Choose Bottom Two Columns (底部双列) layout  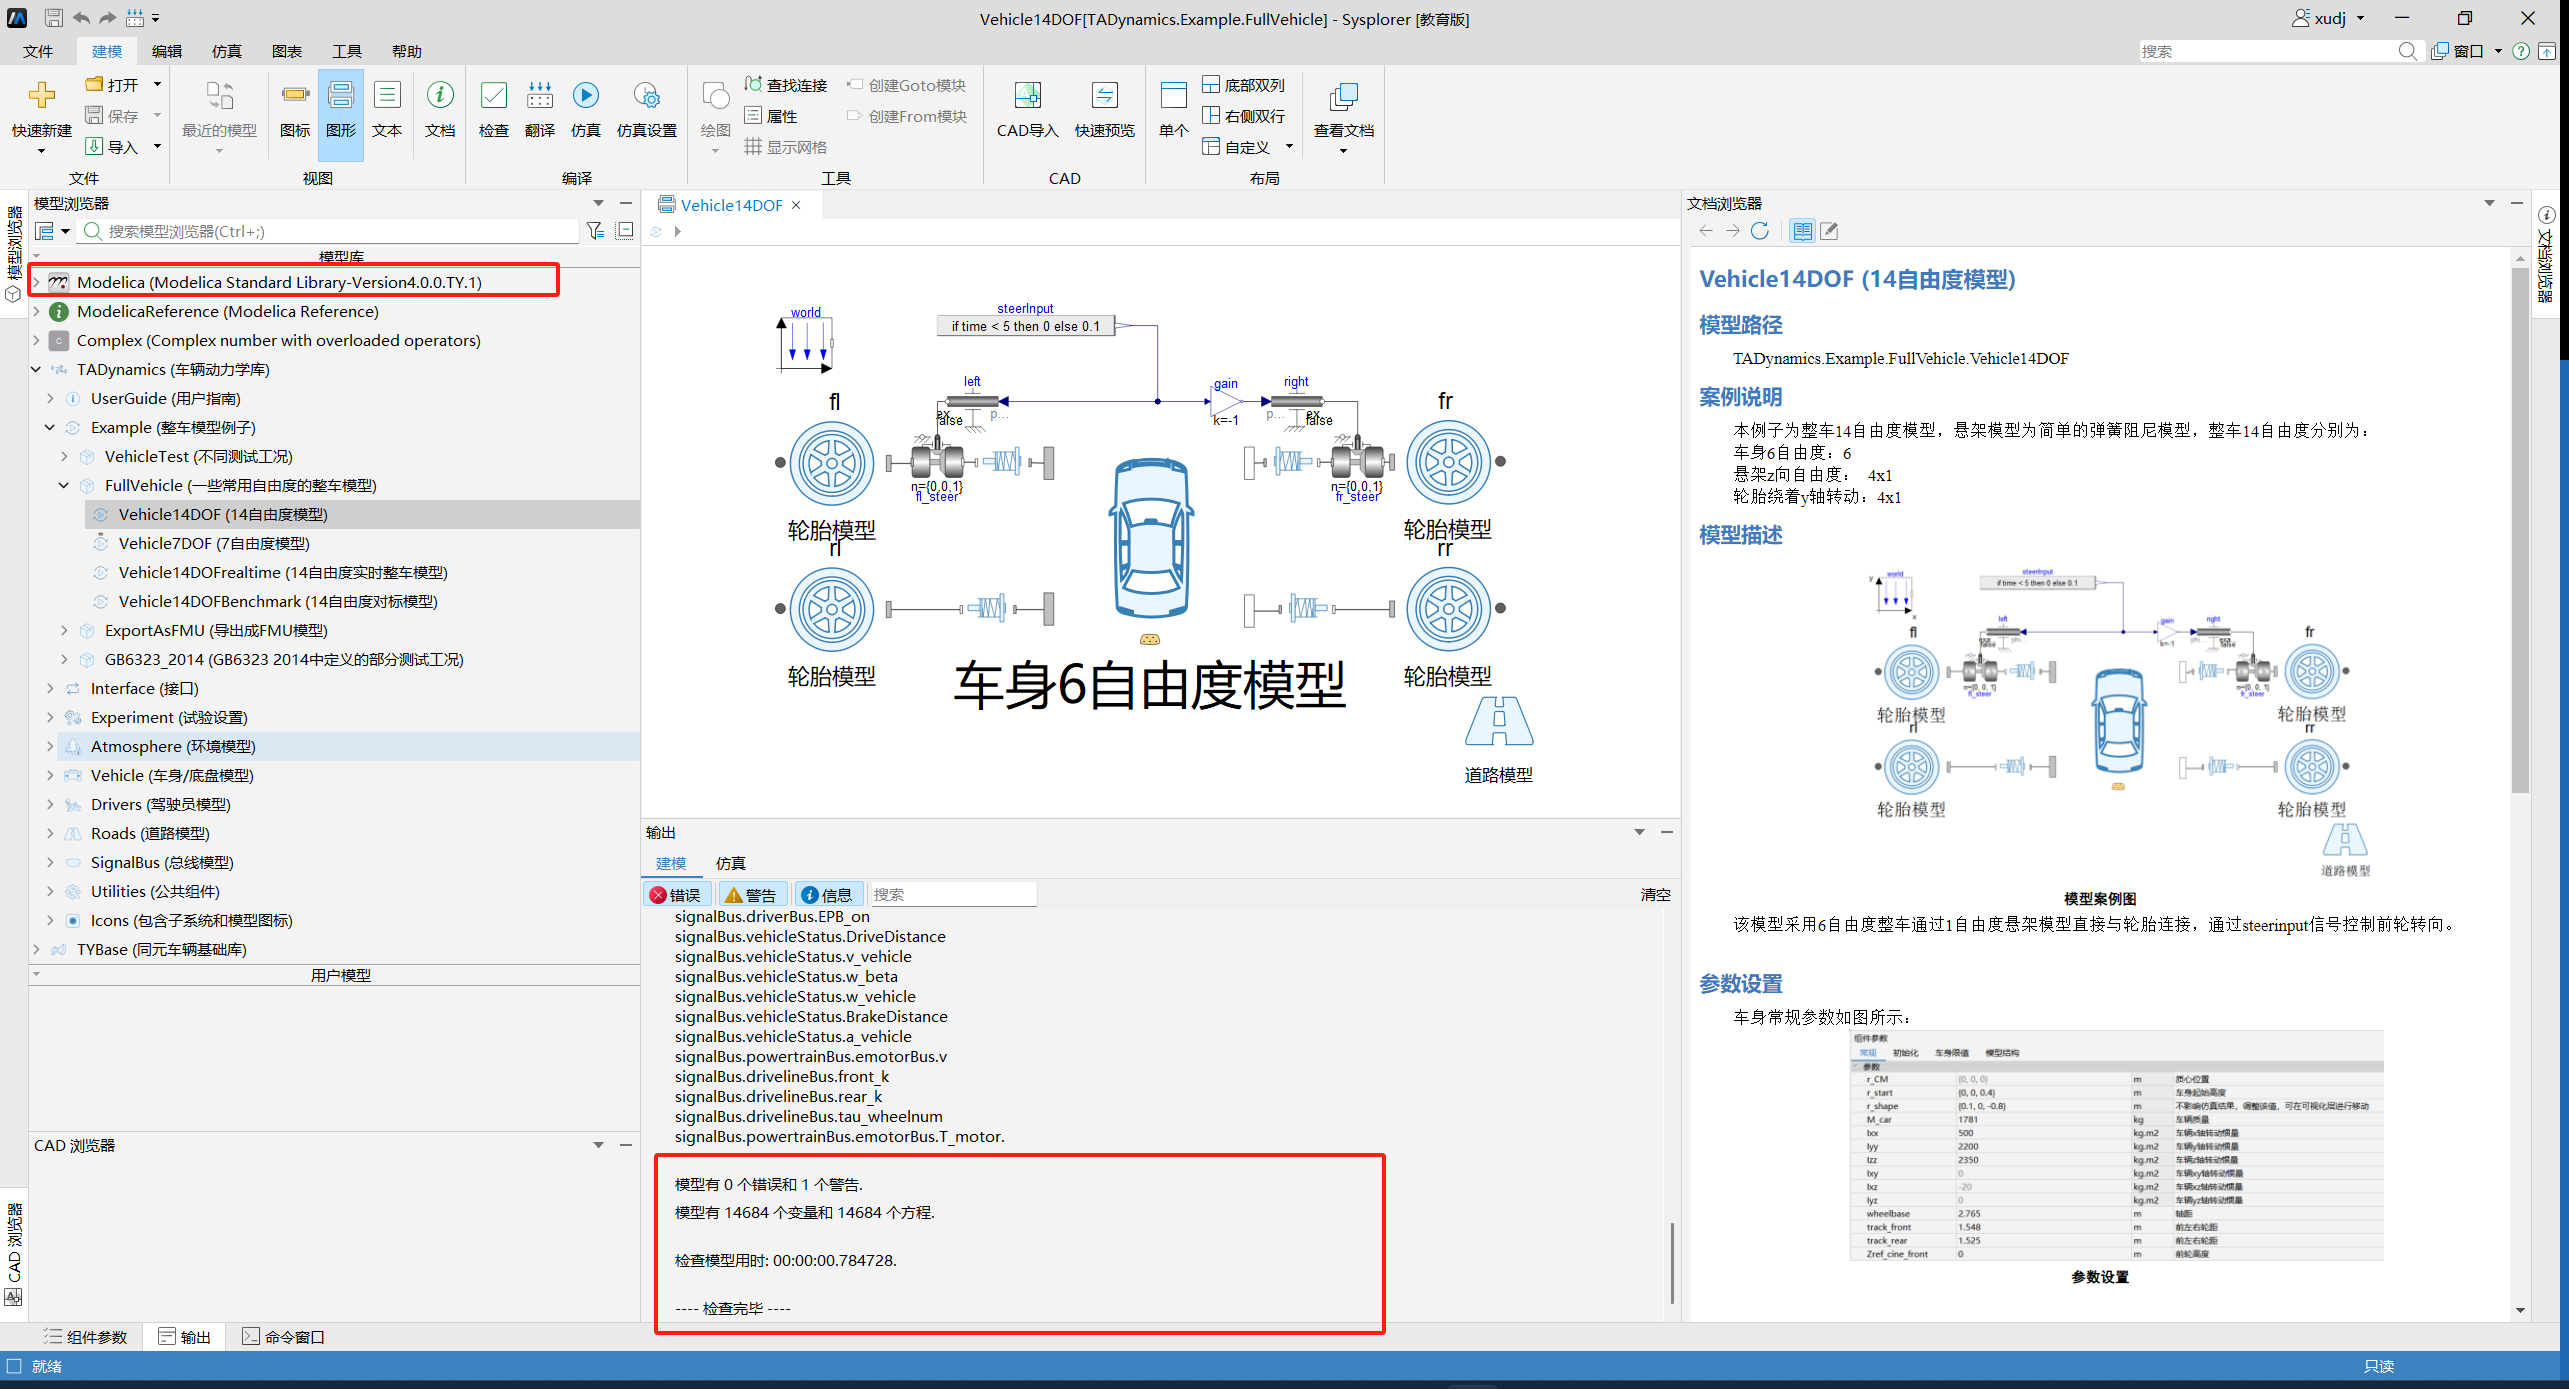coord(1244,85)
